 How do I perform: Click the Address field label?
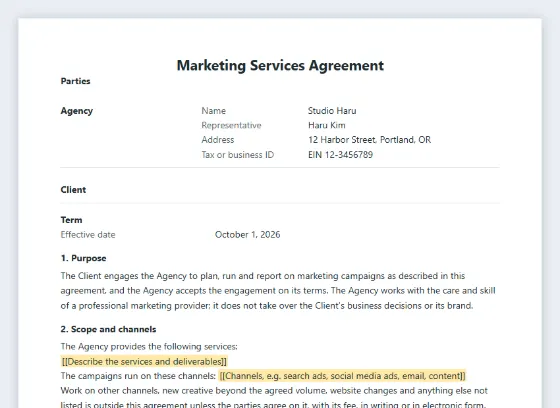(218, 140)
